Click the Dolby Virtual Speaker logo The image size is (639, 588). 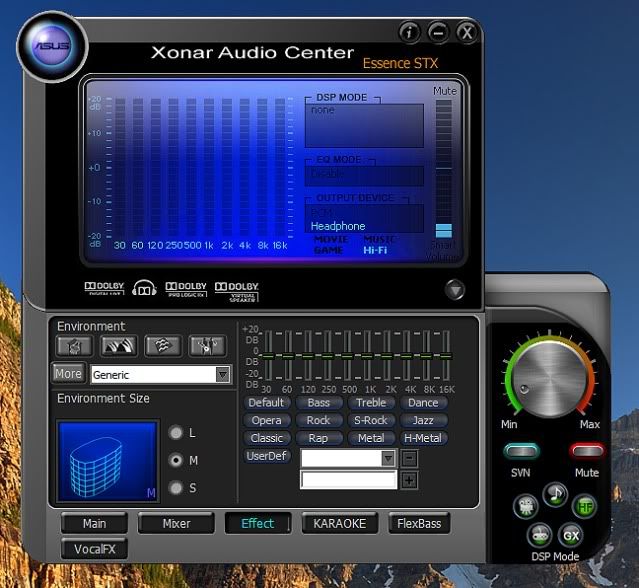[237, 291]
